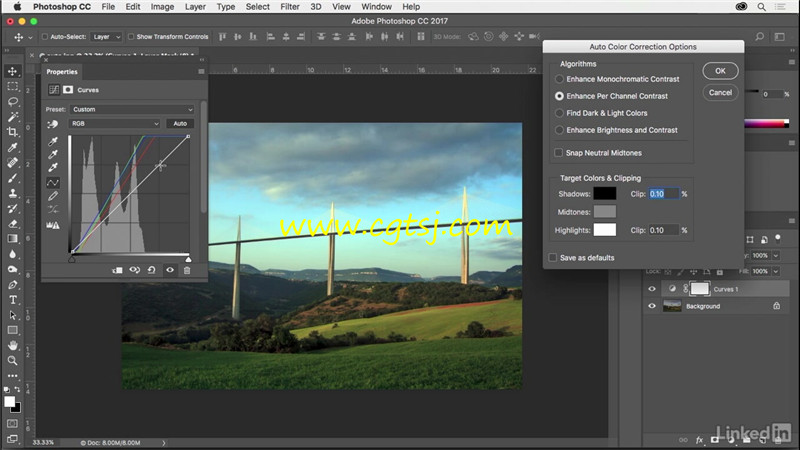Screen dimensions: 800x450
Task: Select the Move tool in the toolbar
Action: (12, 71)
